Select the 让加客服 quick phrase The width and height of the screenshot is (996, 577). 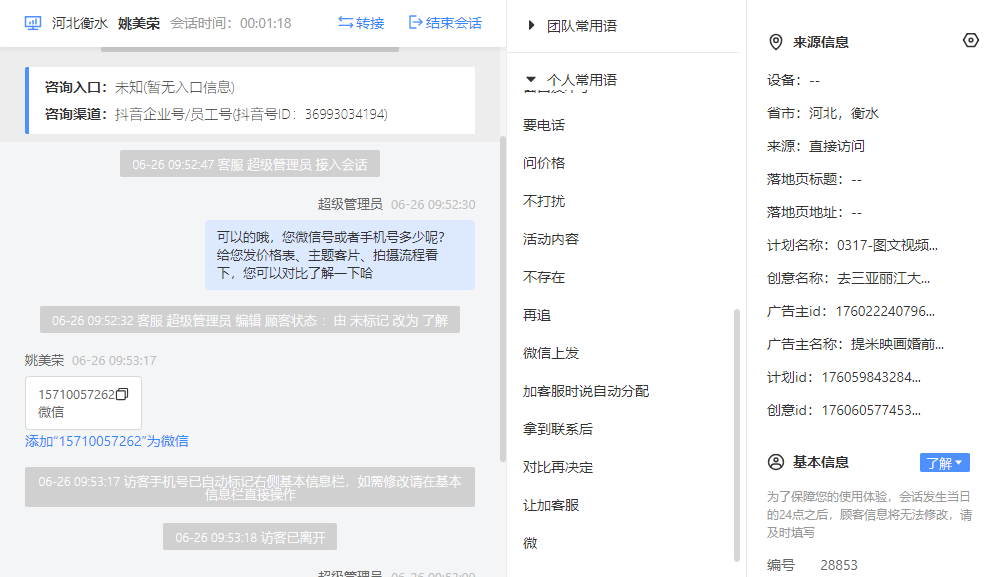pyautogui.click(x=551, y=506)
